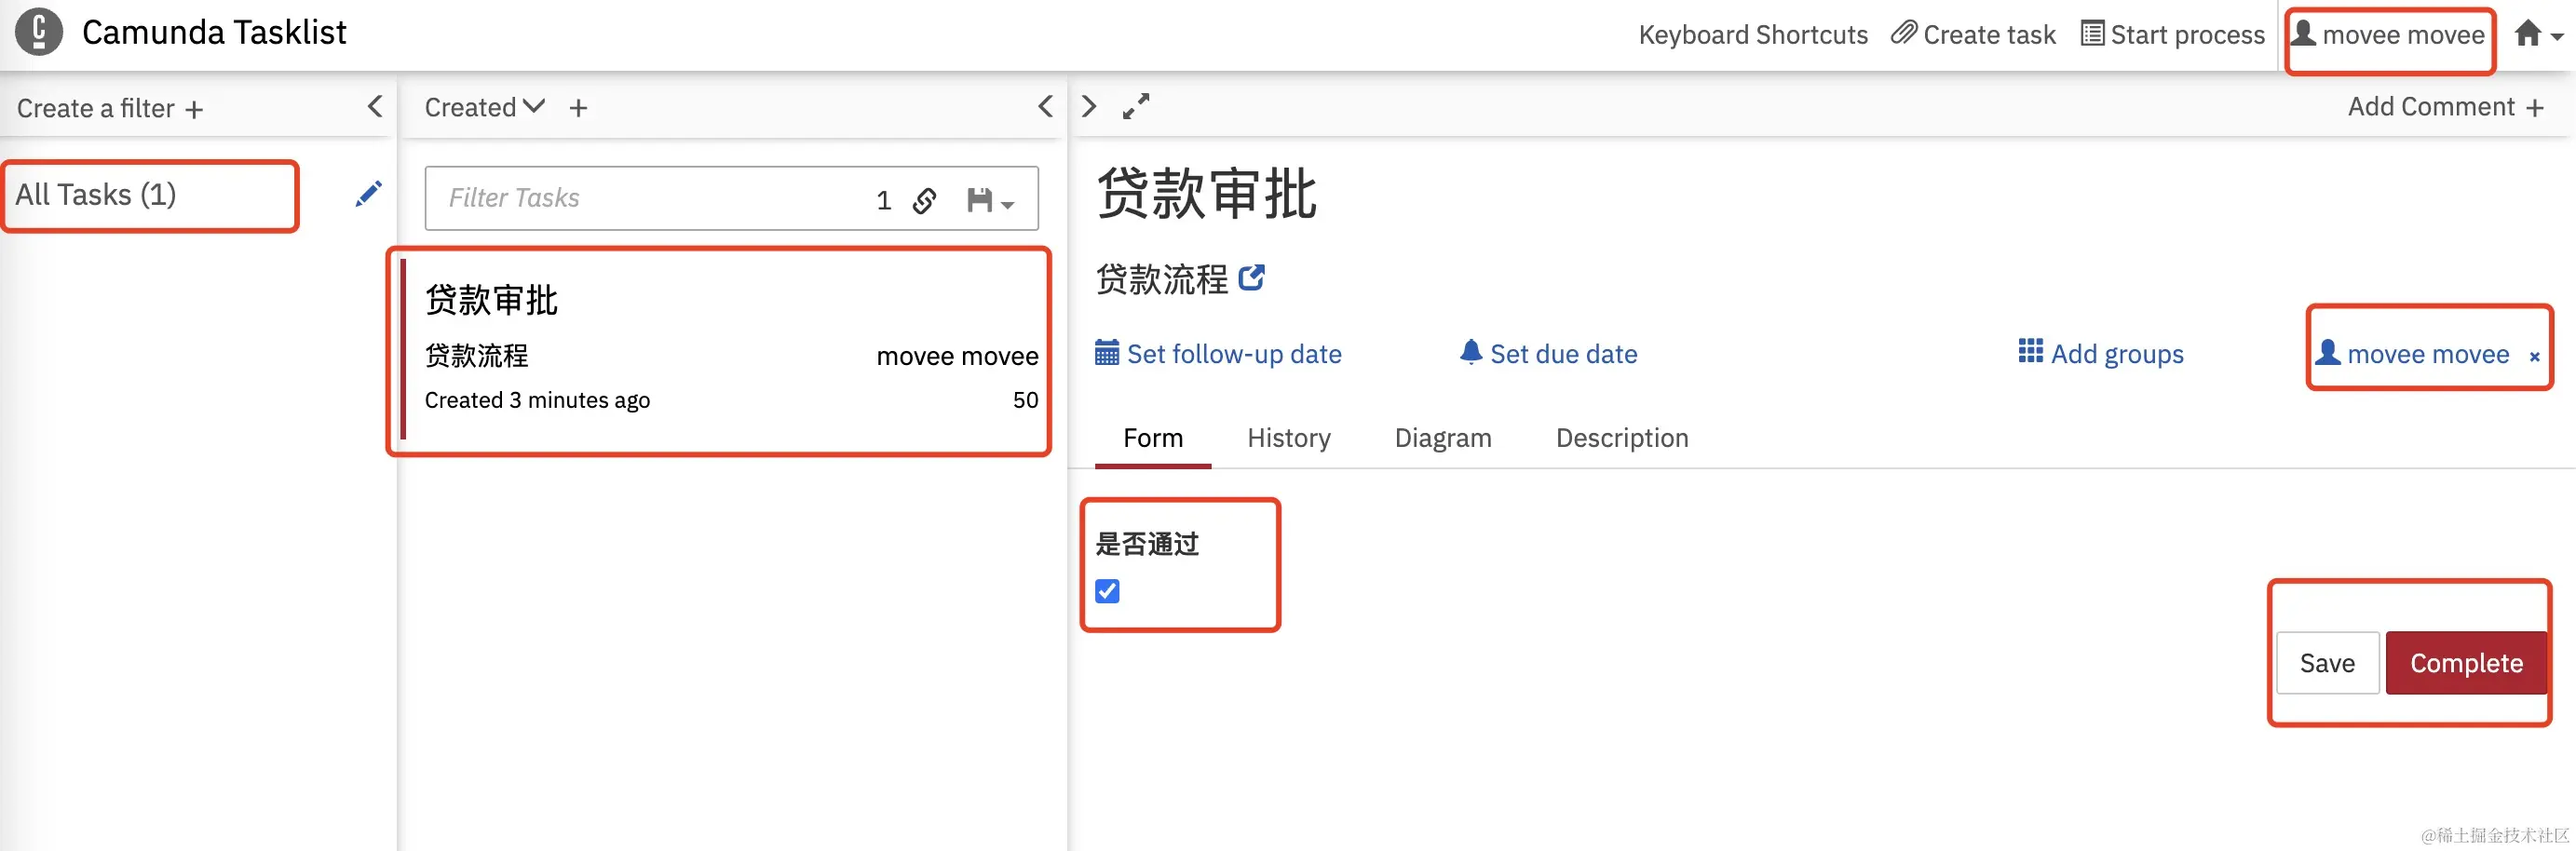
Task: Collapse the task list panel chevron
Action: 1045,106
